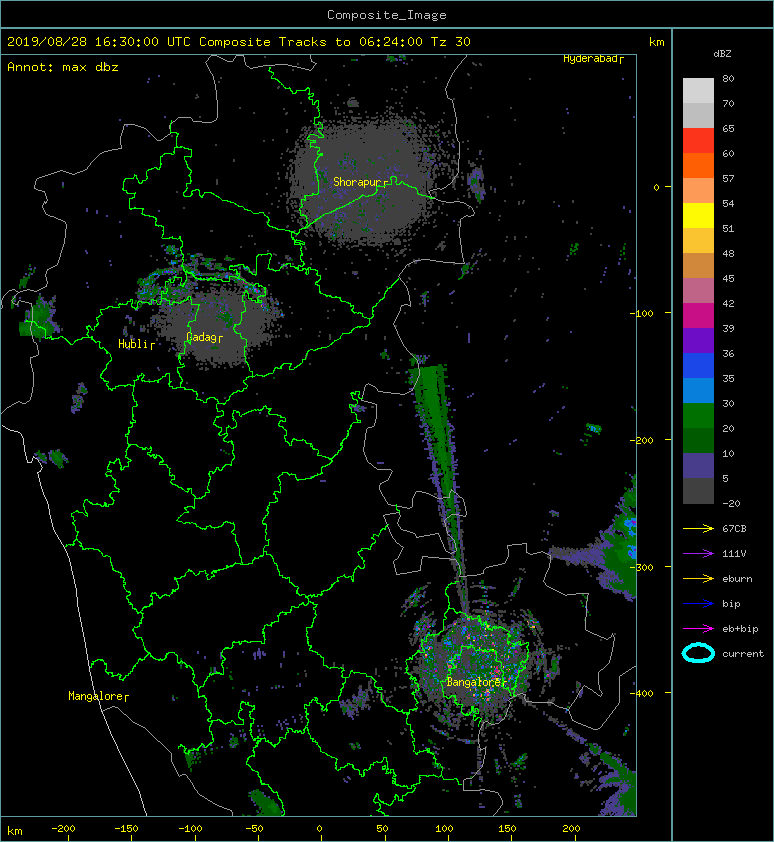Click the eburn arrow legend icon
The height and width of the screenshot is (842, 774).
click(x=698, y=579)
